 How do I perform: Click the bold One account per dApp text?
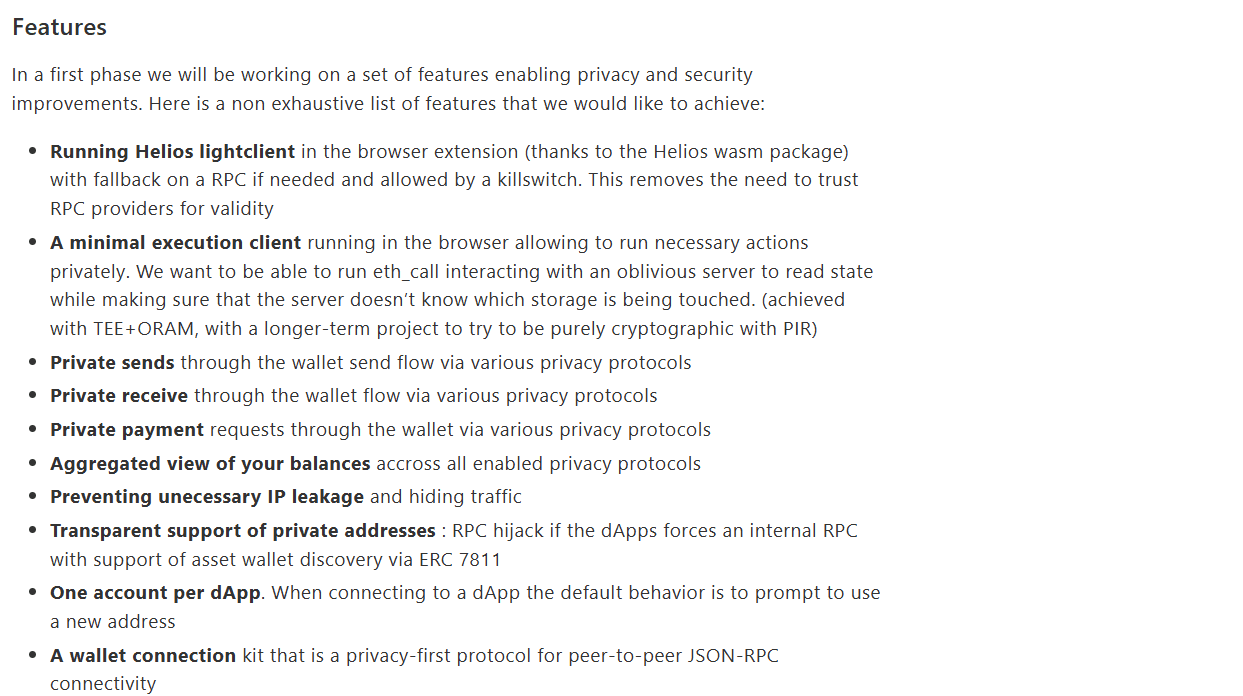coord(155,593)
